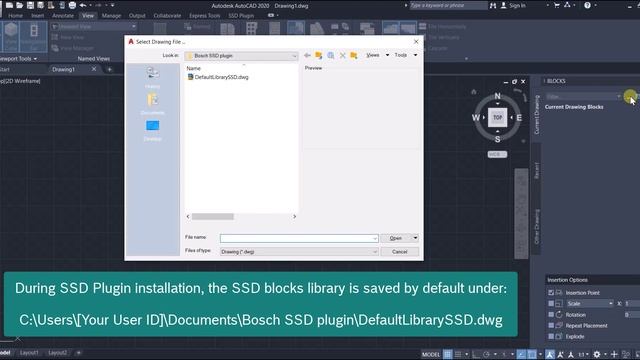Image resolution: width=640 pixels, height=360 pixels.
Task: Open the Home ribbon tab
Action: (x=16, y=16)
